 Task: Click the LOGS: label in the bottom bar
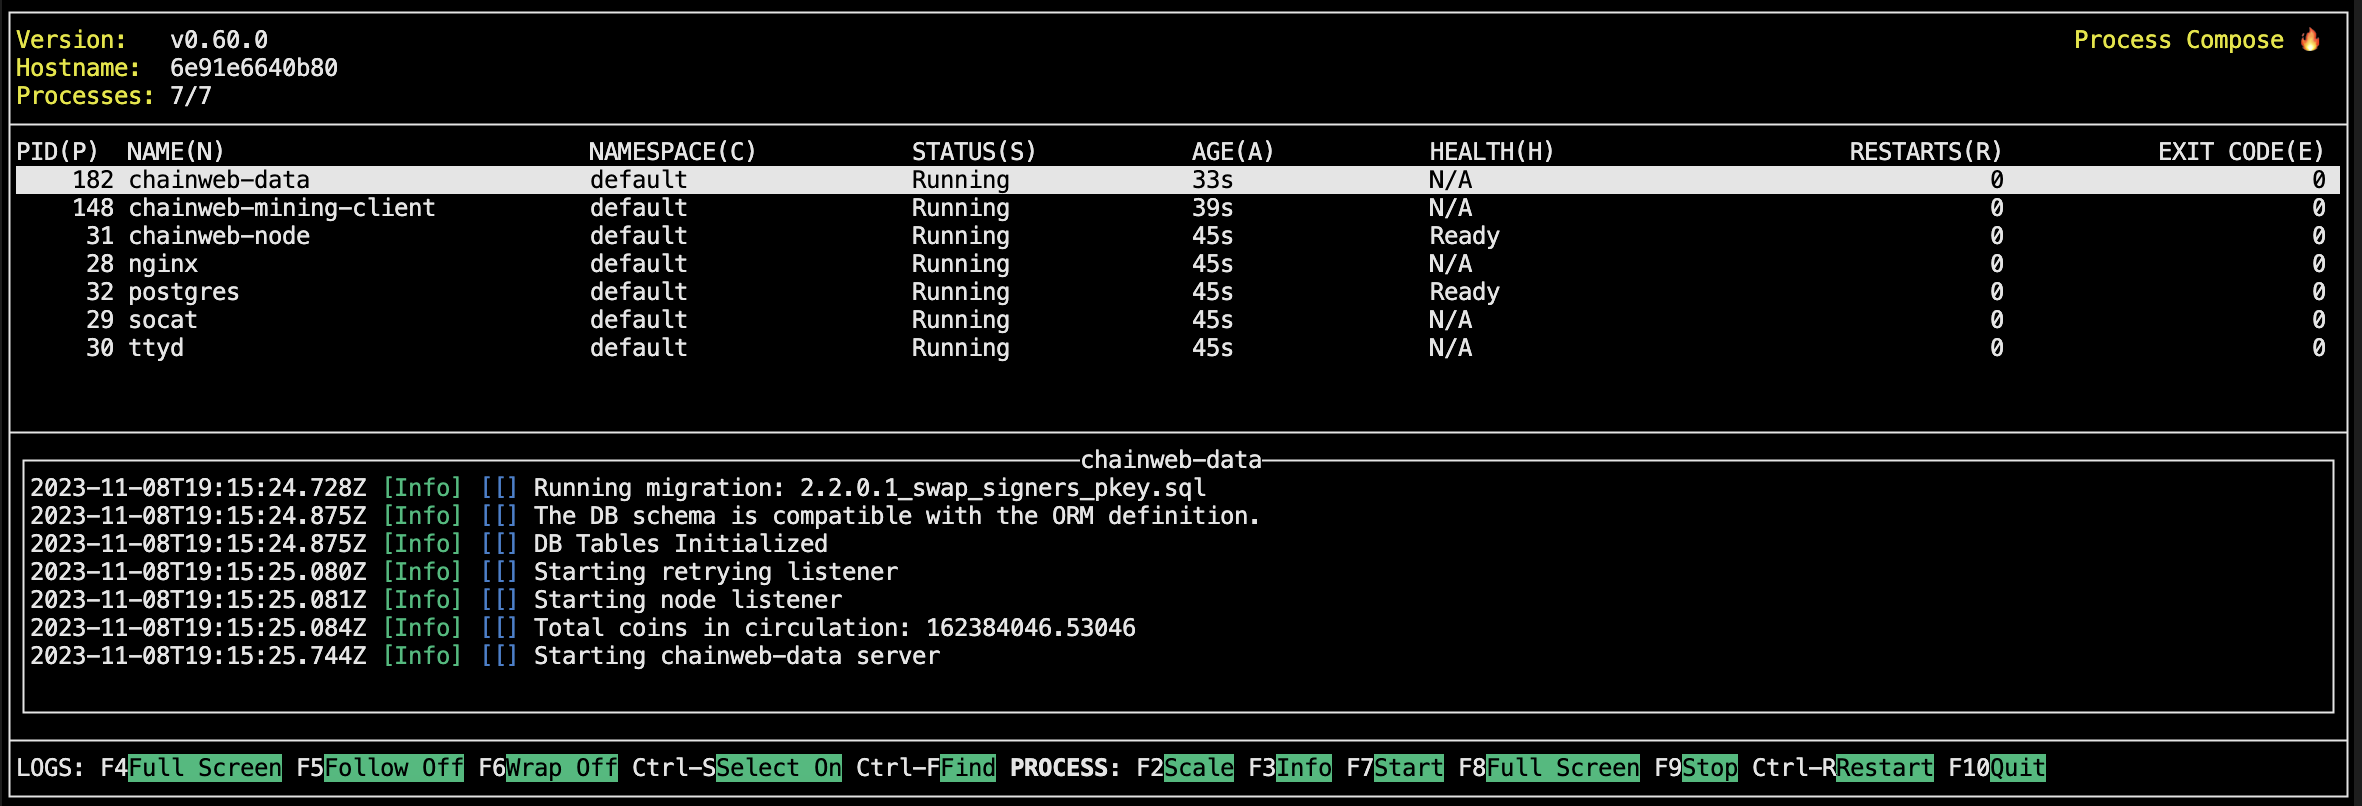51,768
